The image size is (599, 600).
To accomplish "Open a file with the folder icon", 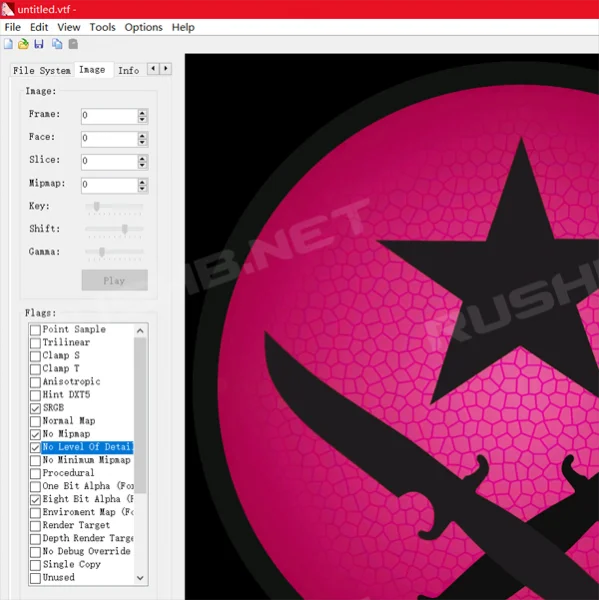I will tap(23, 44).
